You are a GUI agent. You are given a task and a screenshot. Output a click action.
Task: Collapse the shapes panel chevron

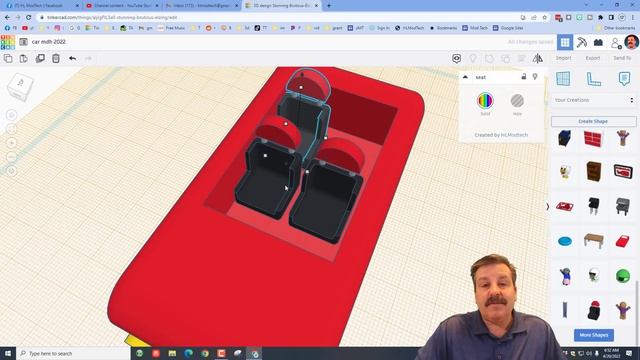(x=548, y=207)
